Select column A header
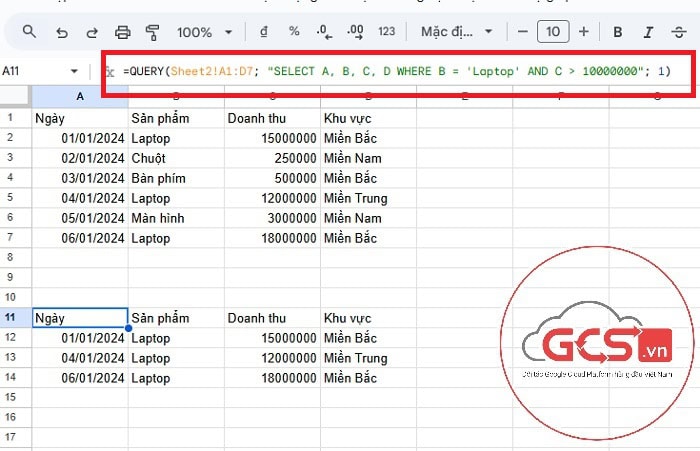Image resolution: width=700 pixels, height=451 pixels. coord(79,97)
